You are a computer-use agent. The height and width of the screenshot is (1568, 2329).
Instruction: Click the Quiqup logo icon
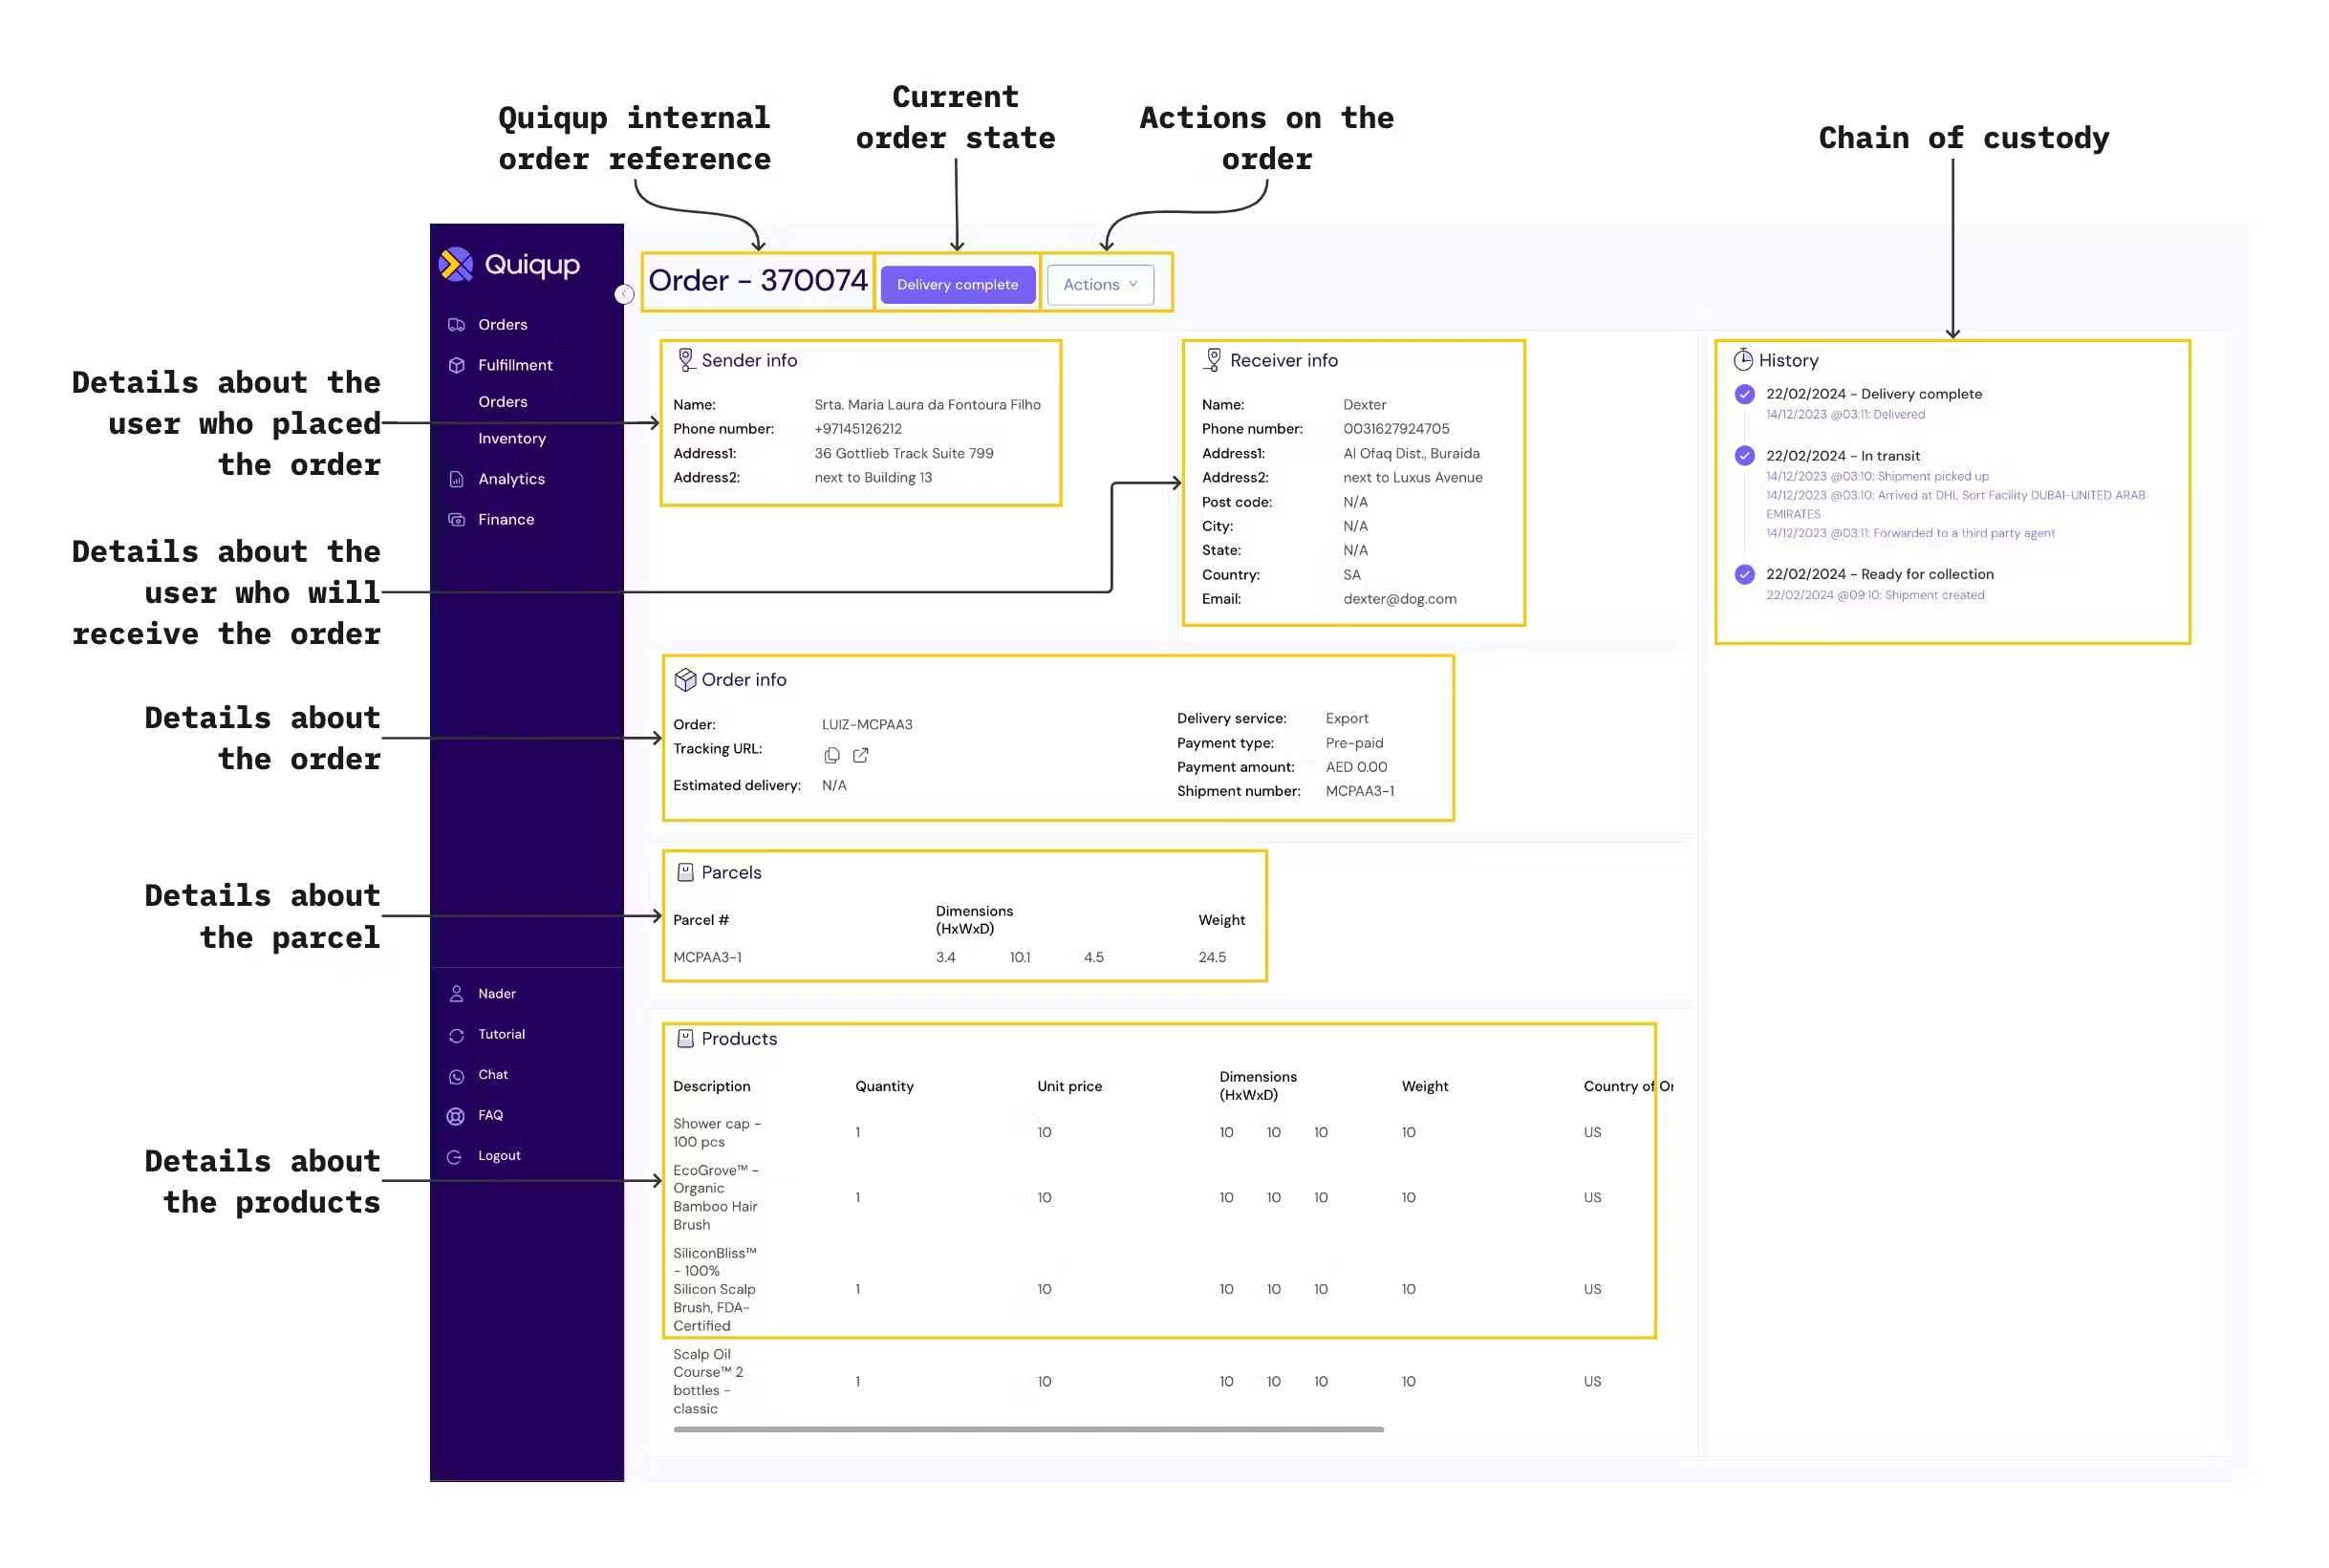pos(456,265)
